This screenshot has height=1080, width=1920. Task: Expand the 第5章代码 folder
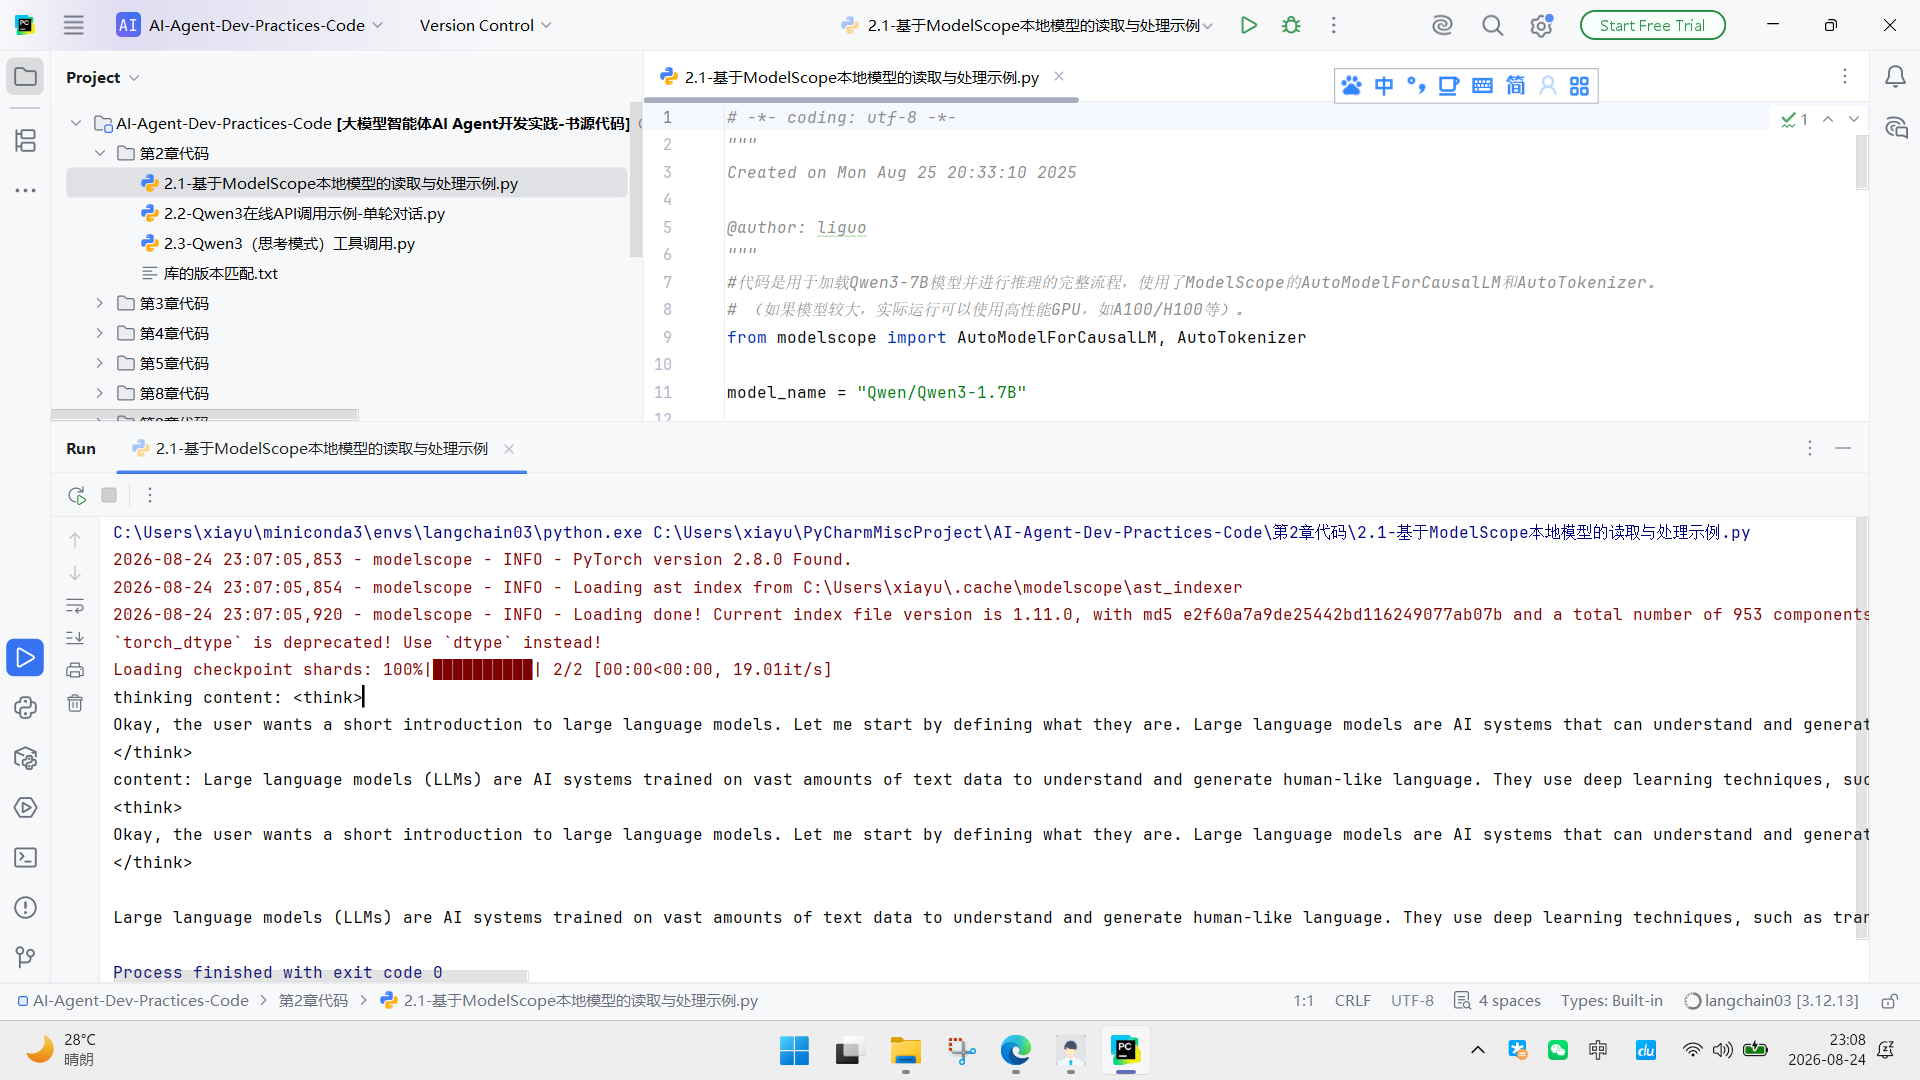click(x=100, y=363)
